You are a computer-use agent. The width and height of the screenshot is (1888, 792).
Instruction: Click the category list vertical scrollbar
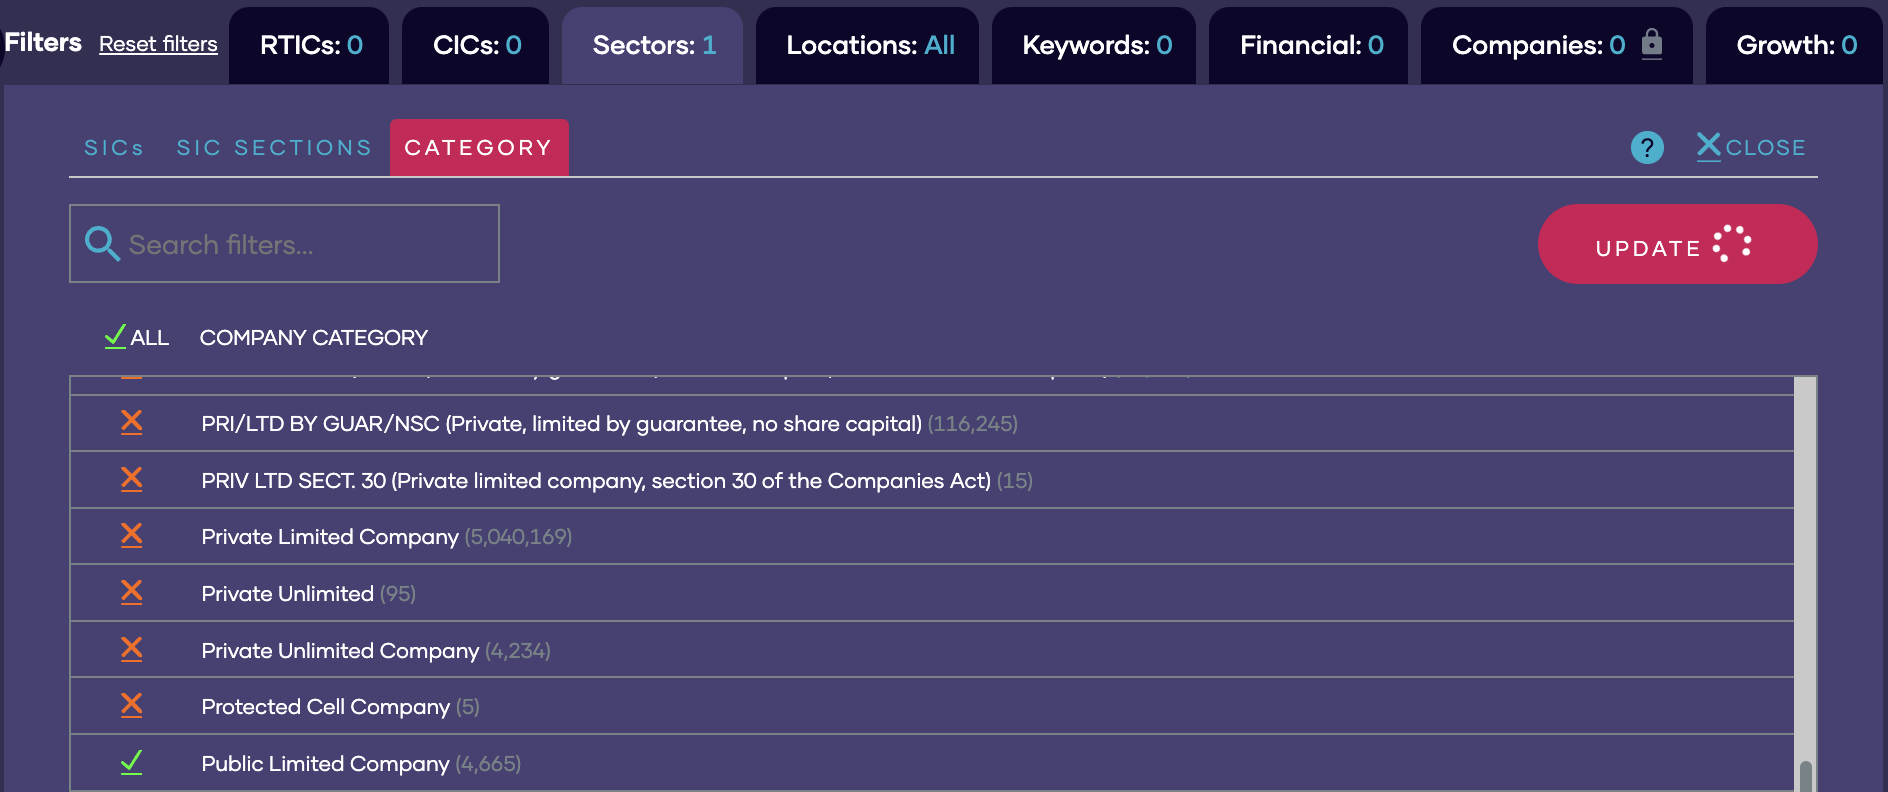pos(1805,584)
